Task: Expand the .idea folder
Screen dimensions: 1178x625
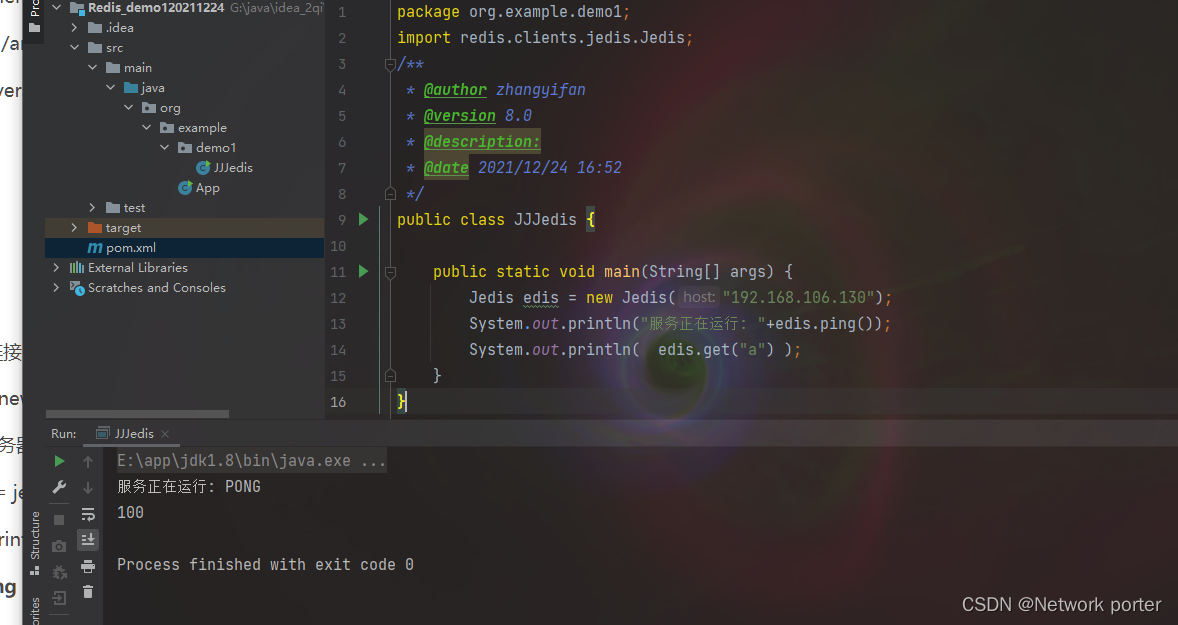Action: 74,28
